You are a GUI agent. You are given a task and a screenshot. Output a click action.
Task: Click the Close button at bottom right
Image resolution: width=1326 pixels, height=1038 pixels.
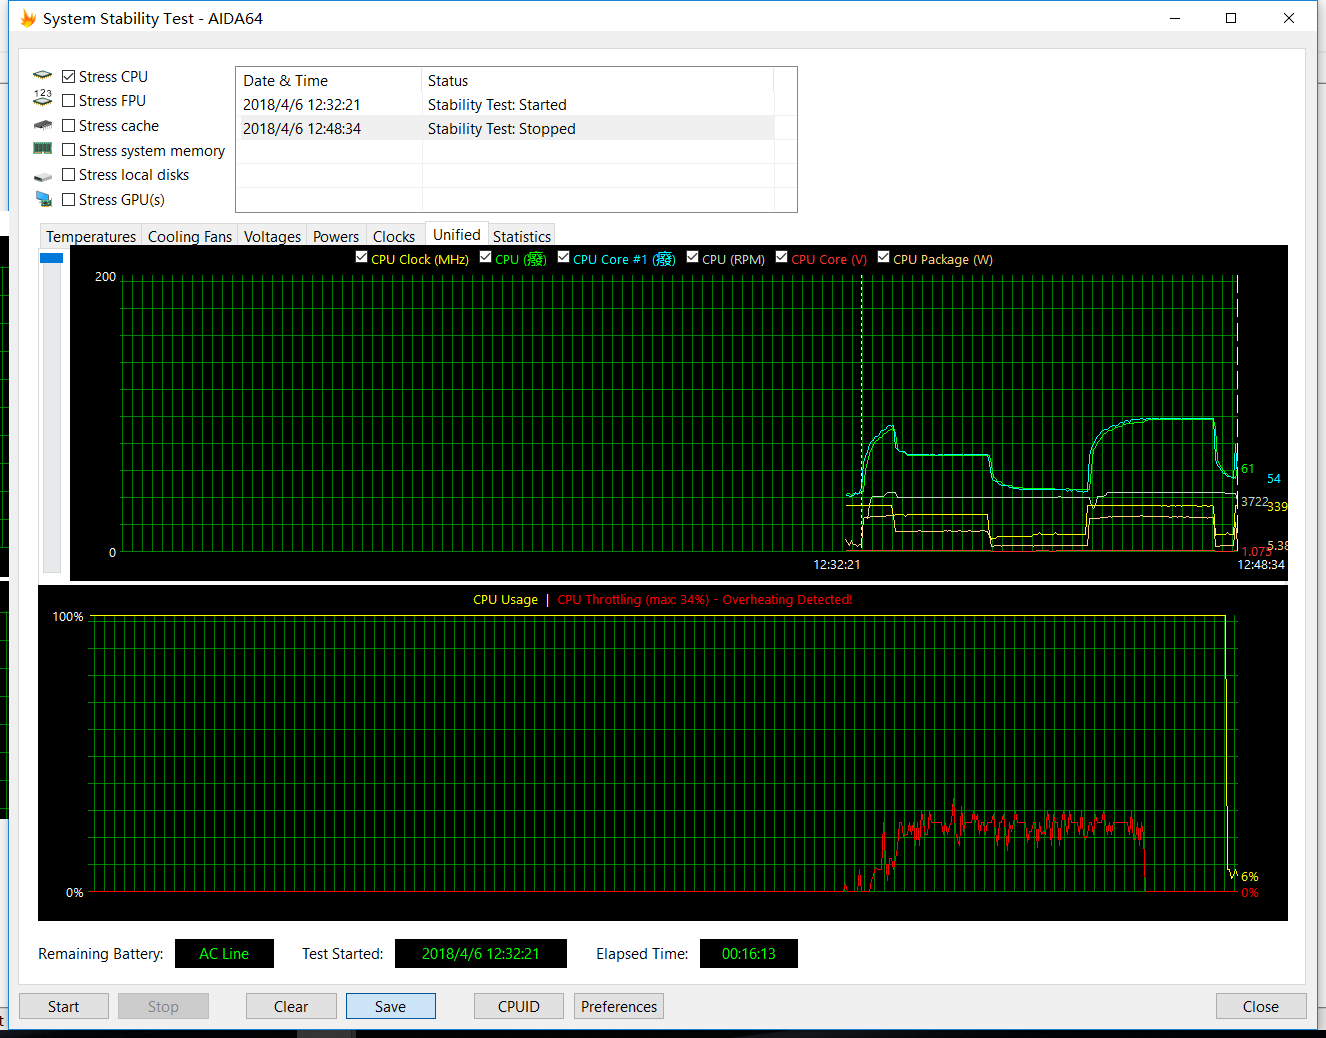click(x=1261, y=1006)
